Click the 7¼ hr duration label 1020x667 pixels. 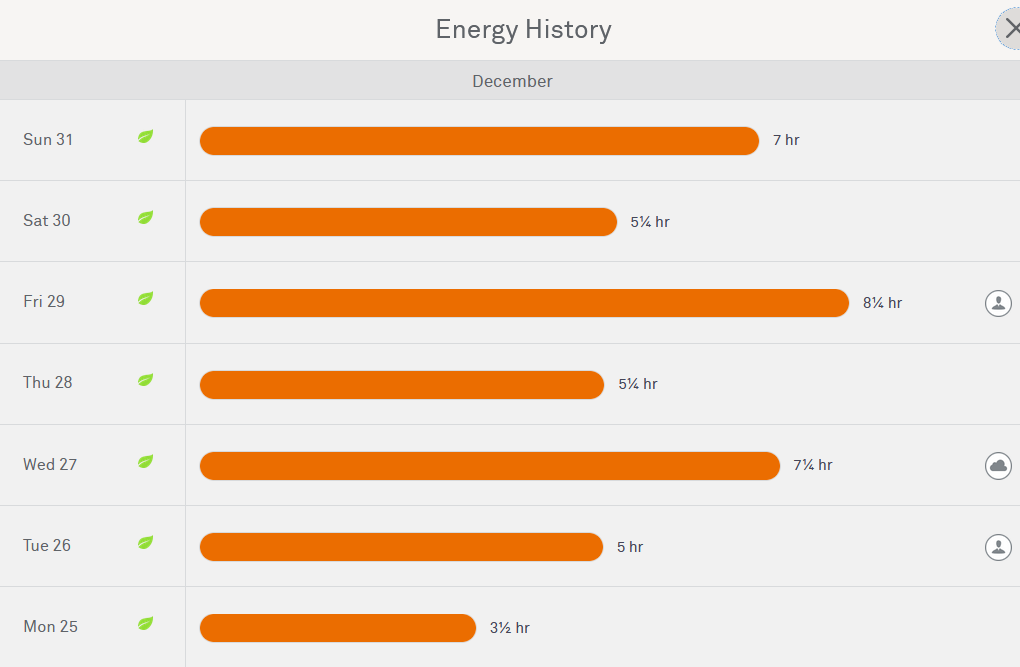pyautogui.click(x=812, y=465)
